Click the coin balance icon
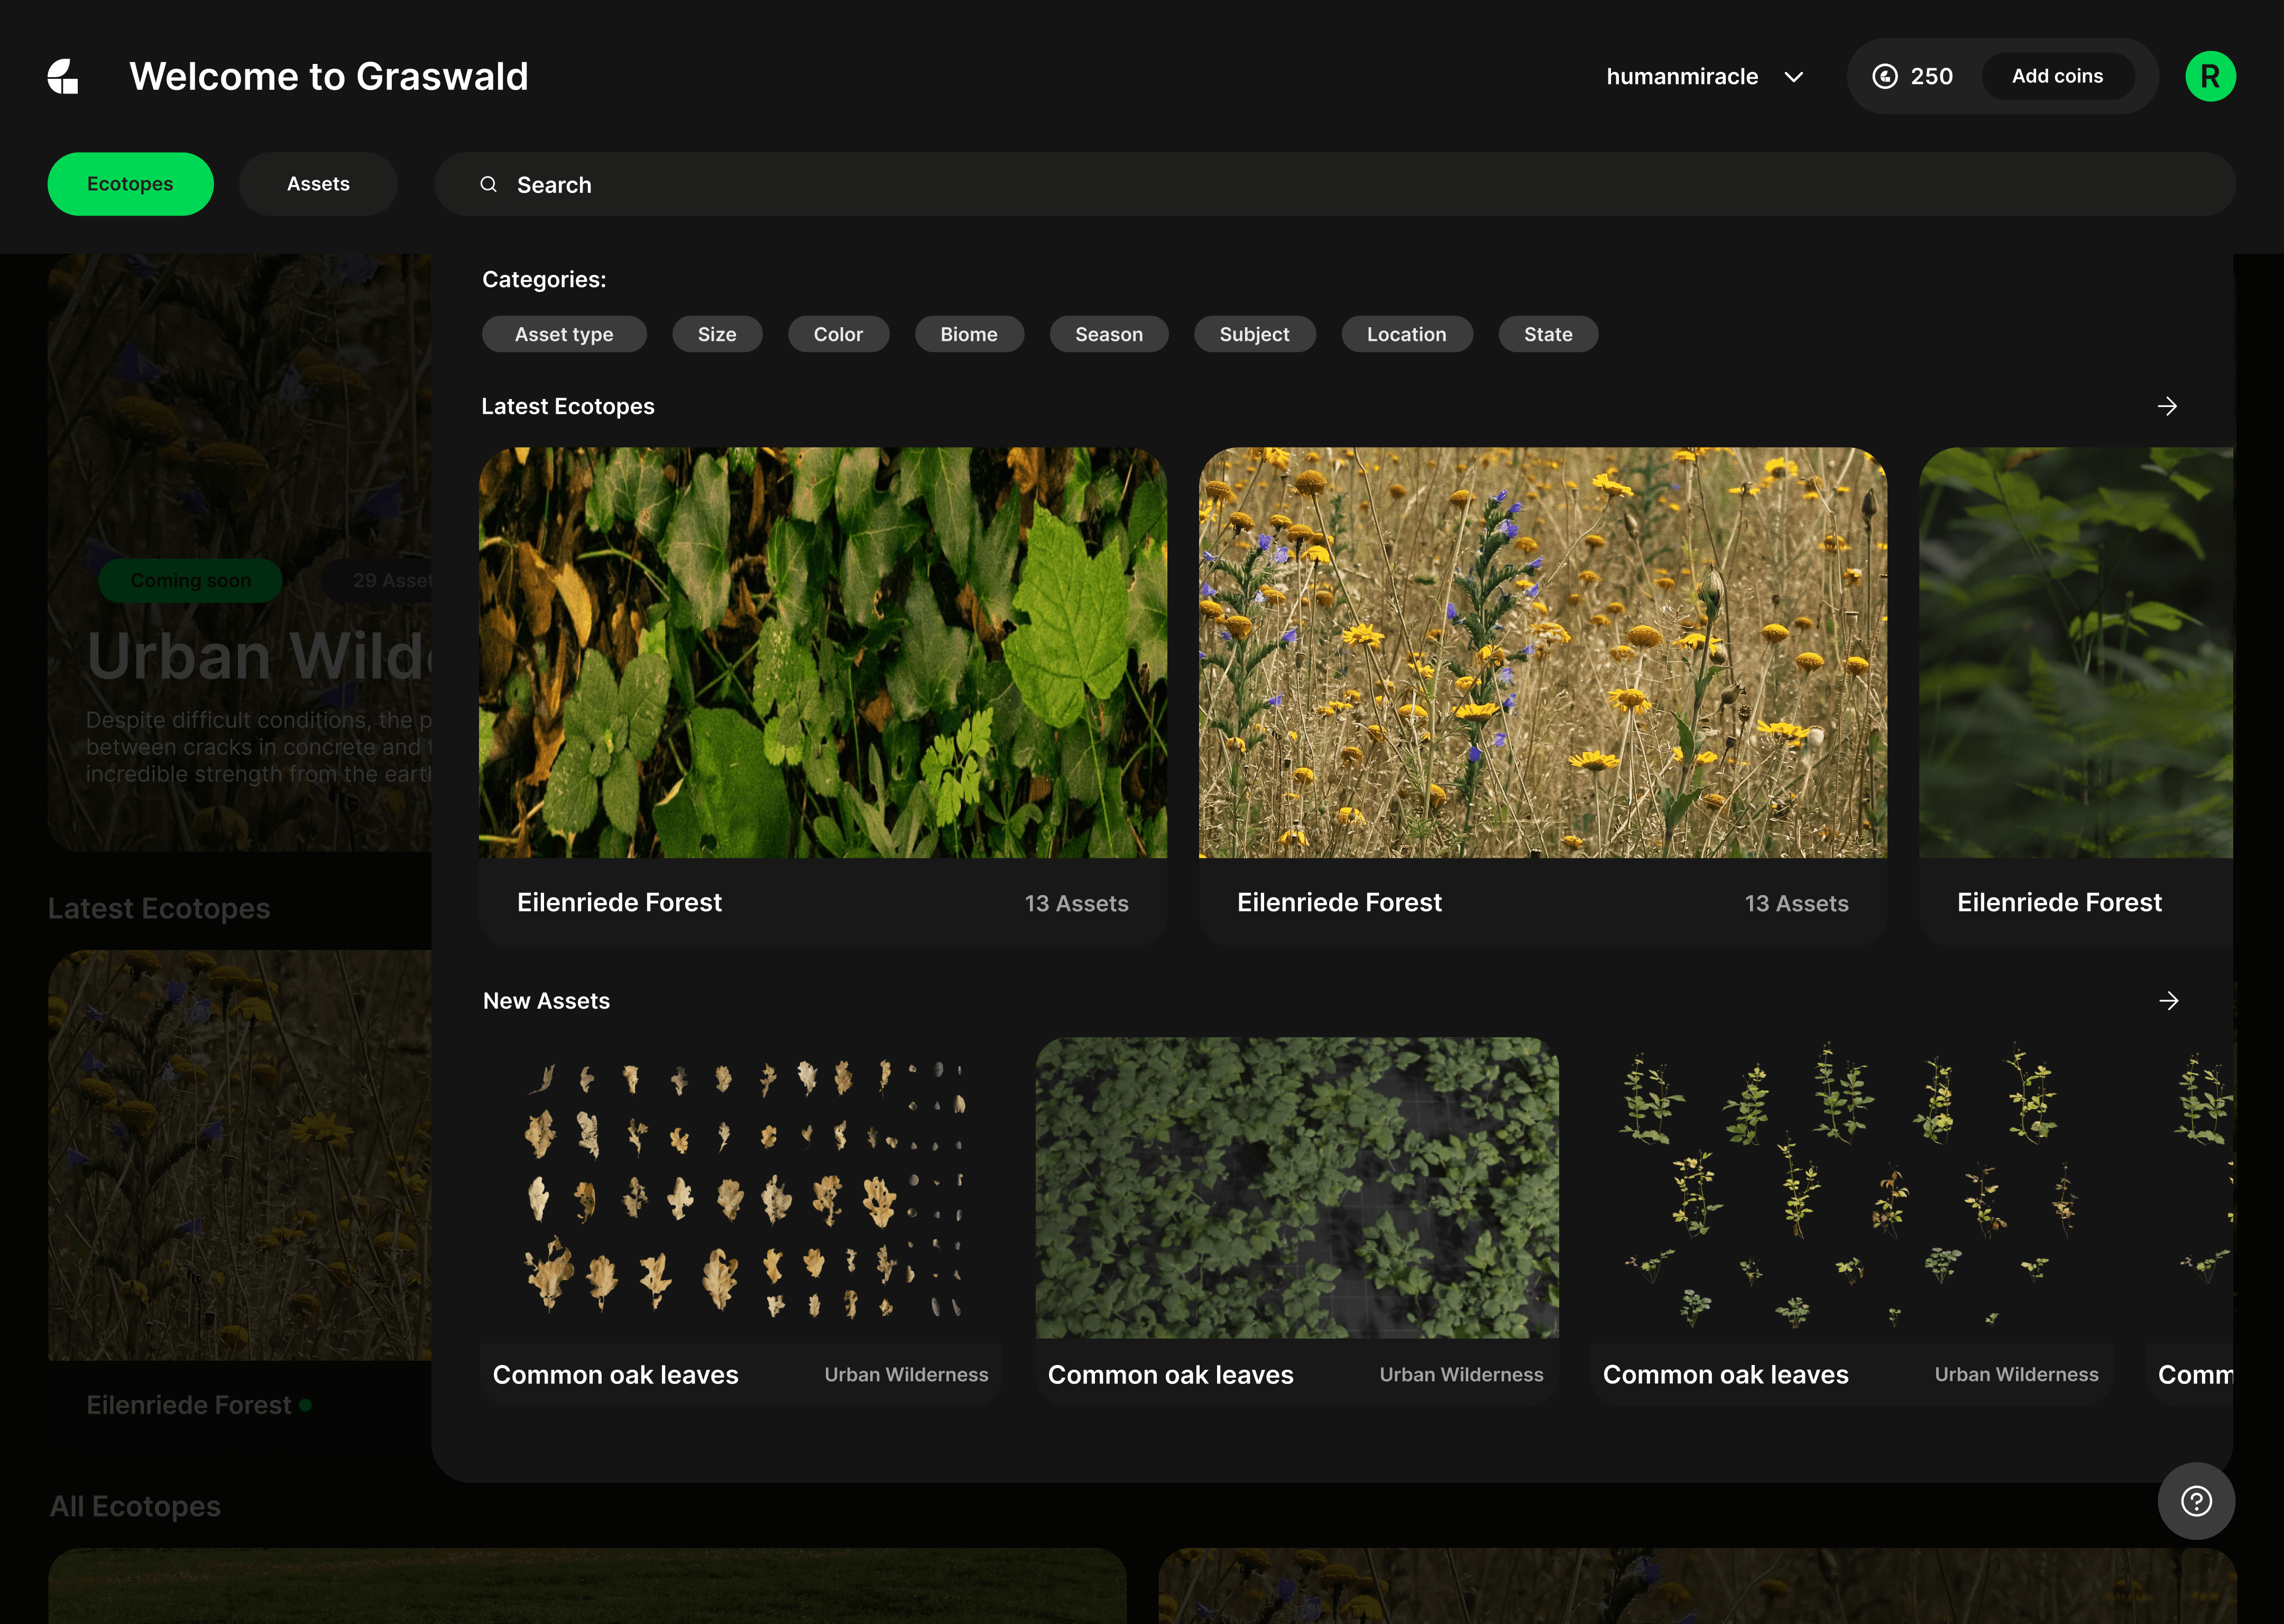 tap(1884, 77)
